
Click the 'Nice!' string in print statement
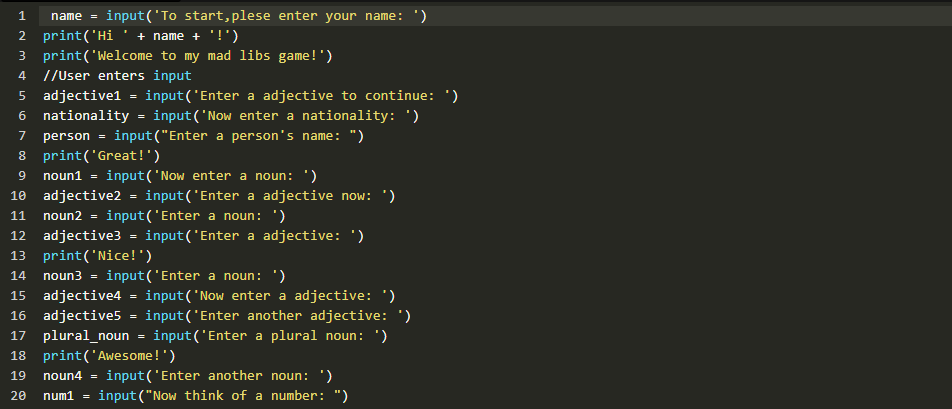click(x=113, y=256)
